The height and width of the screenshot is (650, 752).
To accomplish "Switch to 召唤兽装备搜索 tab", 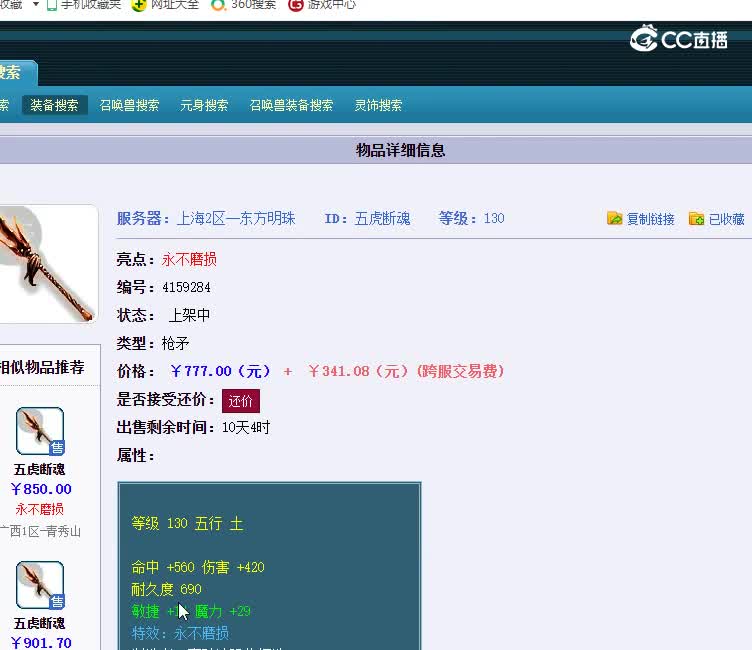I will [291, 105].
